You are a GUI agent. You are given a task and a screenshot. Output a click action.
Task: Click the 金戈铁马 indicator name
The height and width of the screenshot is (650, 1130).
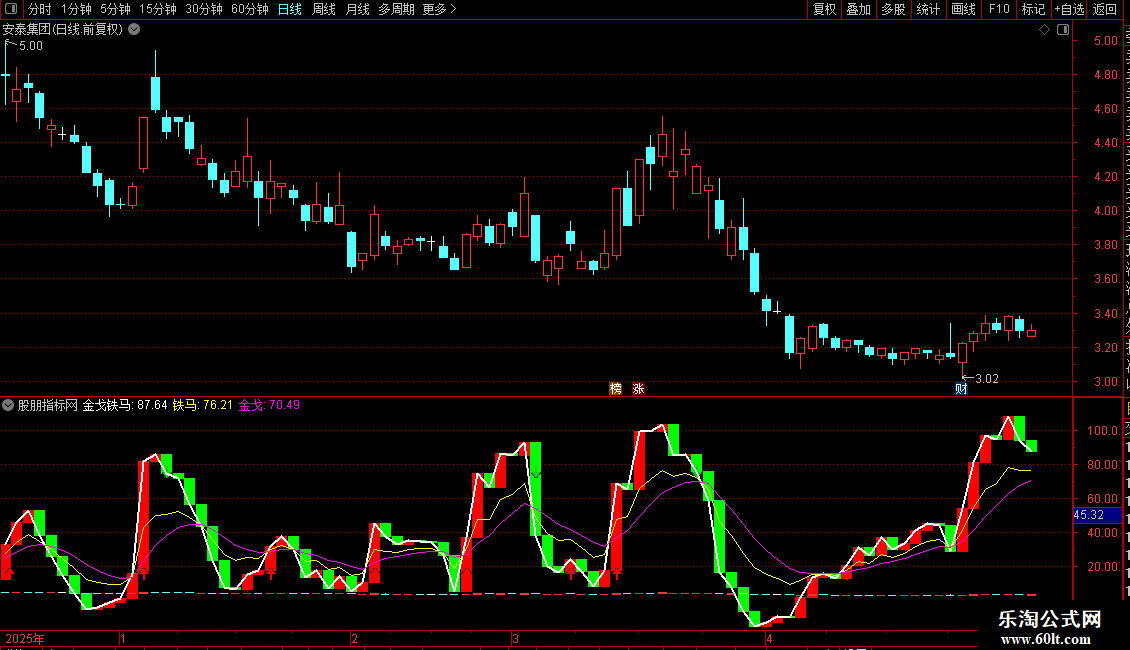click(x=107, y=405)
